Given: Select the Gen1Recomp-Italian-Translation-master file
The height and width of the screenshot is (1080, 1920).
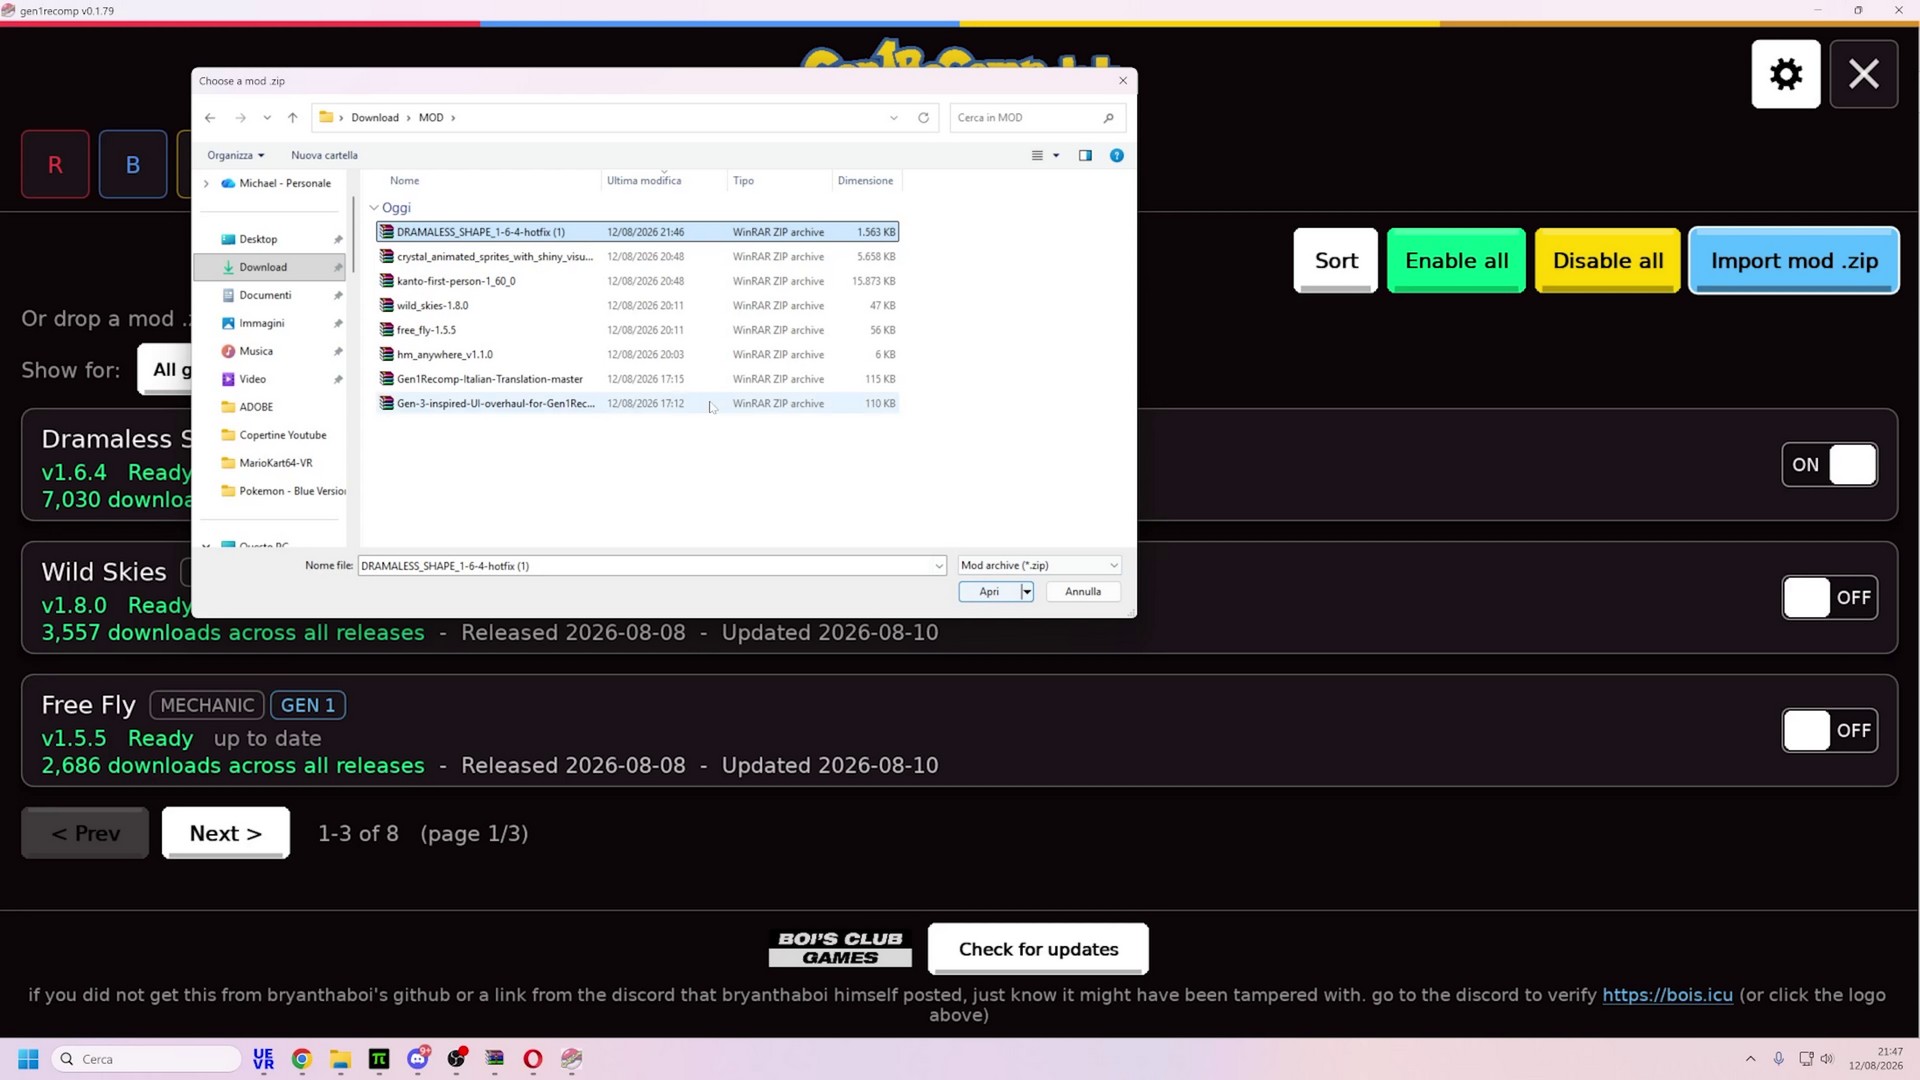Looking at the screenshot, I should (x=637, y=379).
